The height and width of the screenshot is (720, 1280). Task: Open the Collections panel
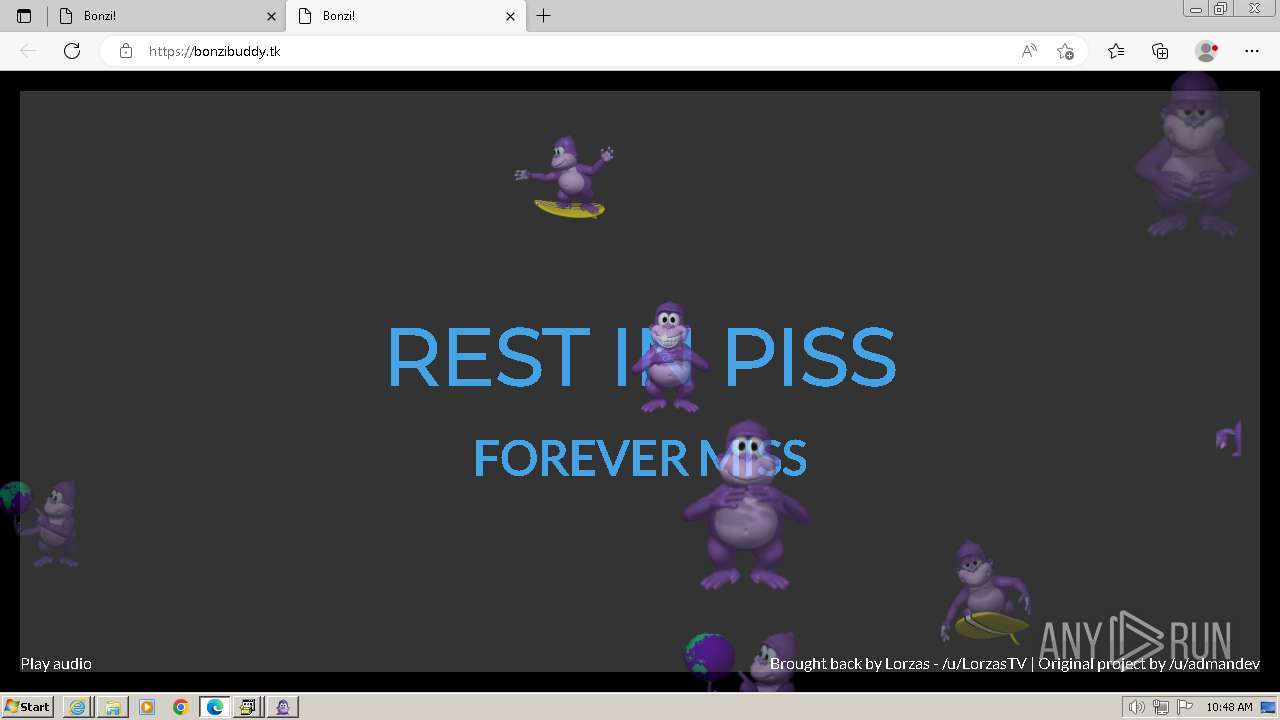pyautogui.click(x=1160, y=51)
